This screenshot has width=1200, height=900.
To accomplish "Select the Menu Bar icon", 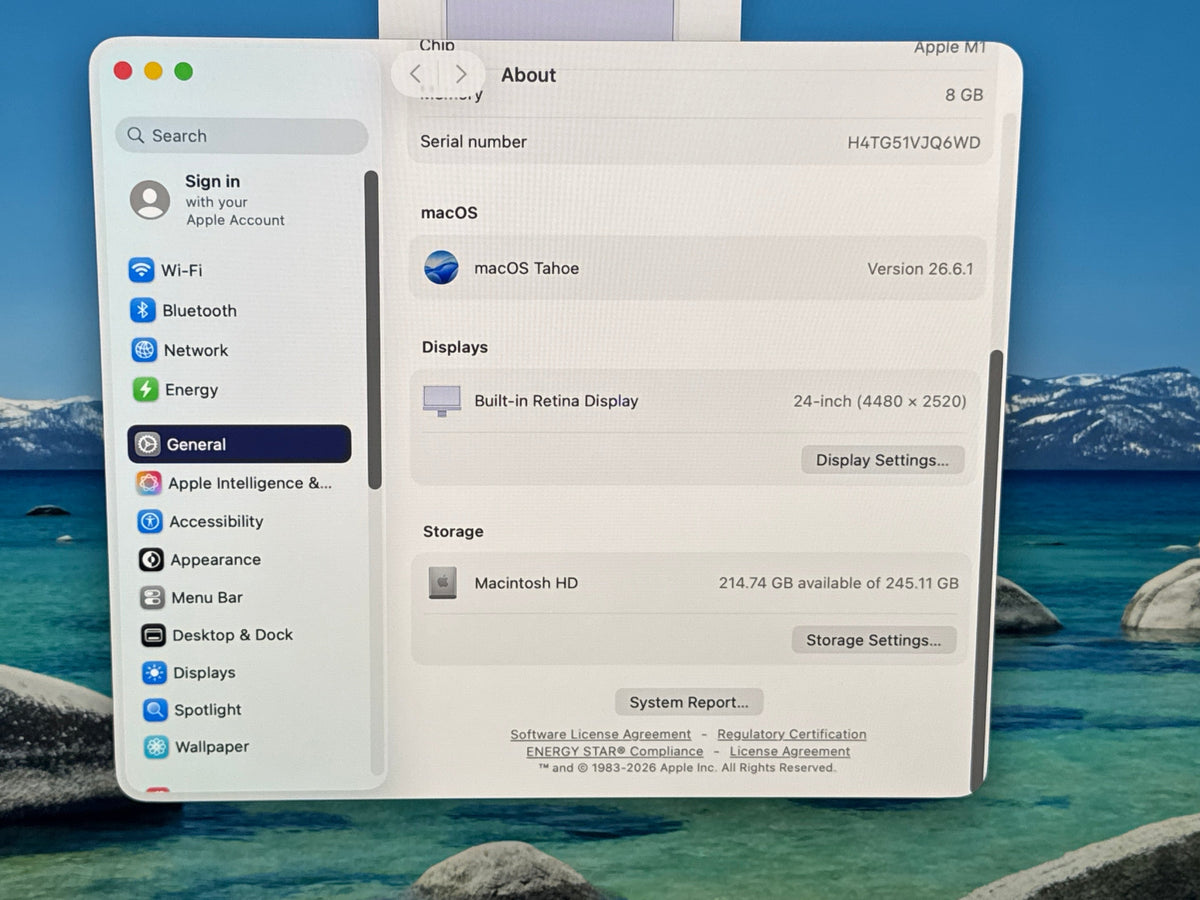I will (152, 598).
